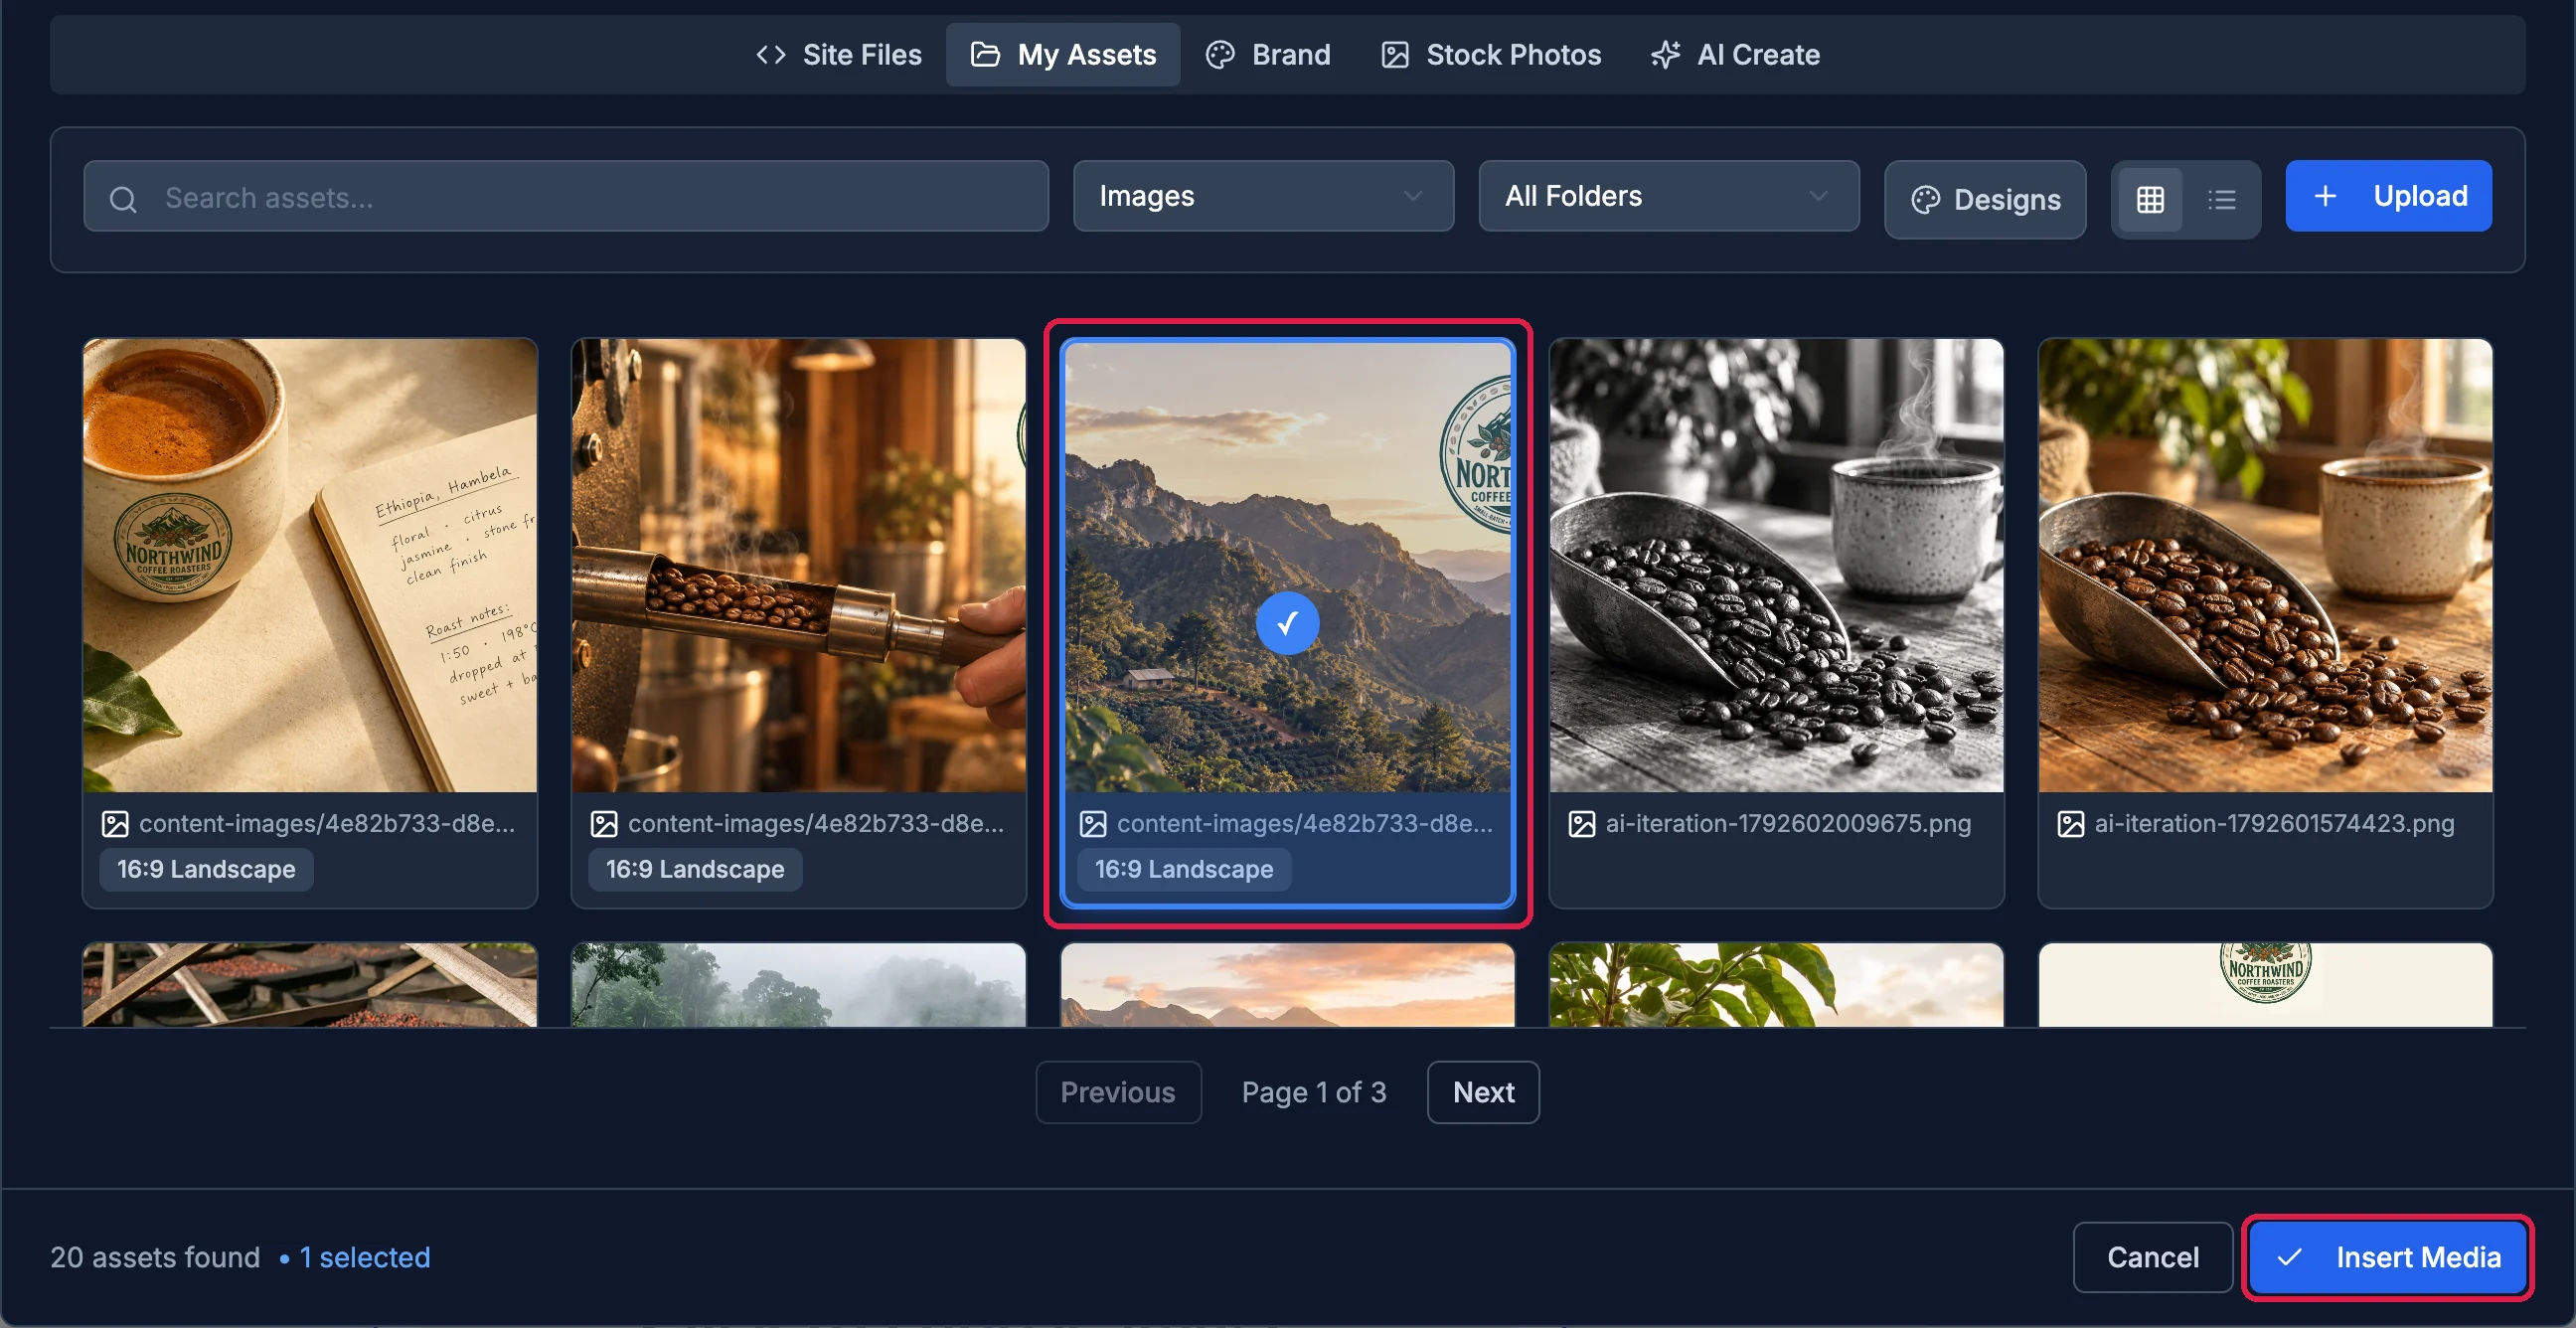The height and width of the screenshot is (1328, 2576).
Task: Select the drying beds thumbnail in second row
Action: coord(310,985)
